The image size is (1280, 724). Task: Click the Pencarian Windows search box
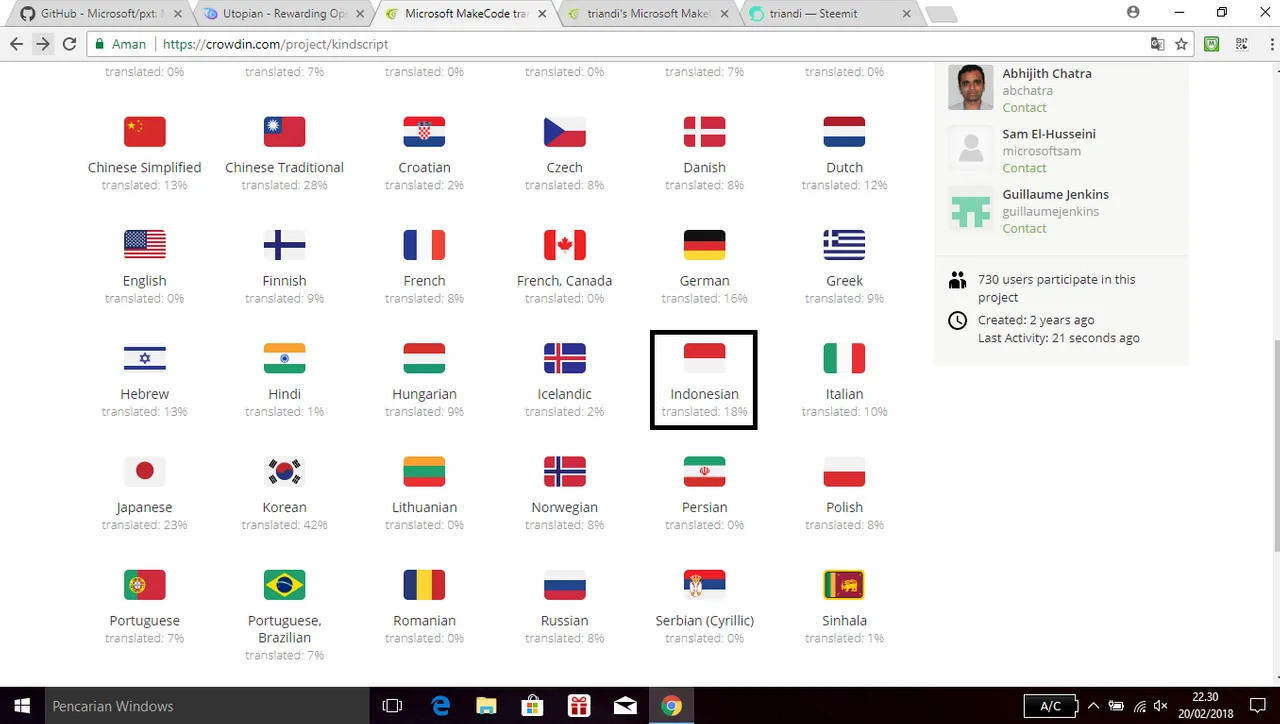[x=205, y=706]
